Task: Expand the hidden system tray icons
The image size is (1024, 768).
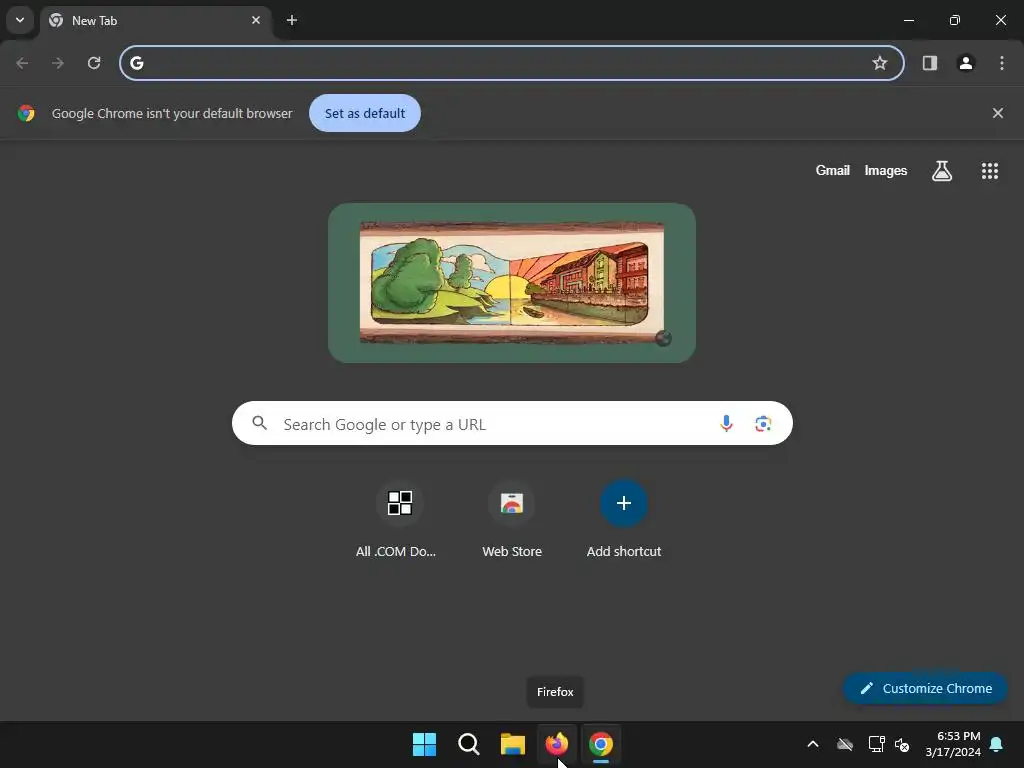Action: pyautogui.click(x=812, y=744)
